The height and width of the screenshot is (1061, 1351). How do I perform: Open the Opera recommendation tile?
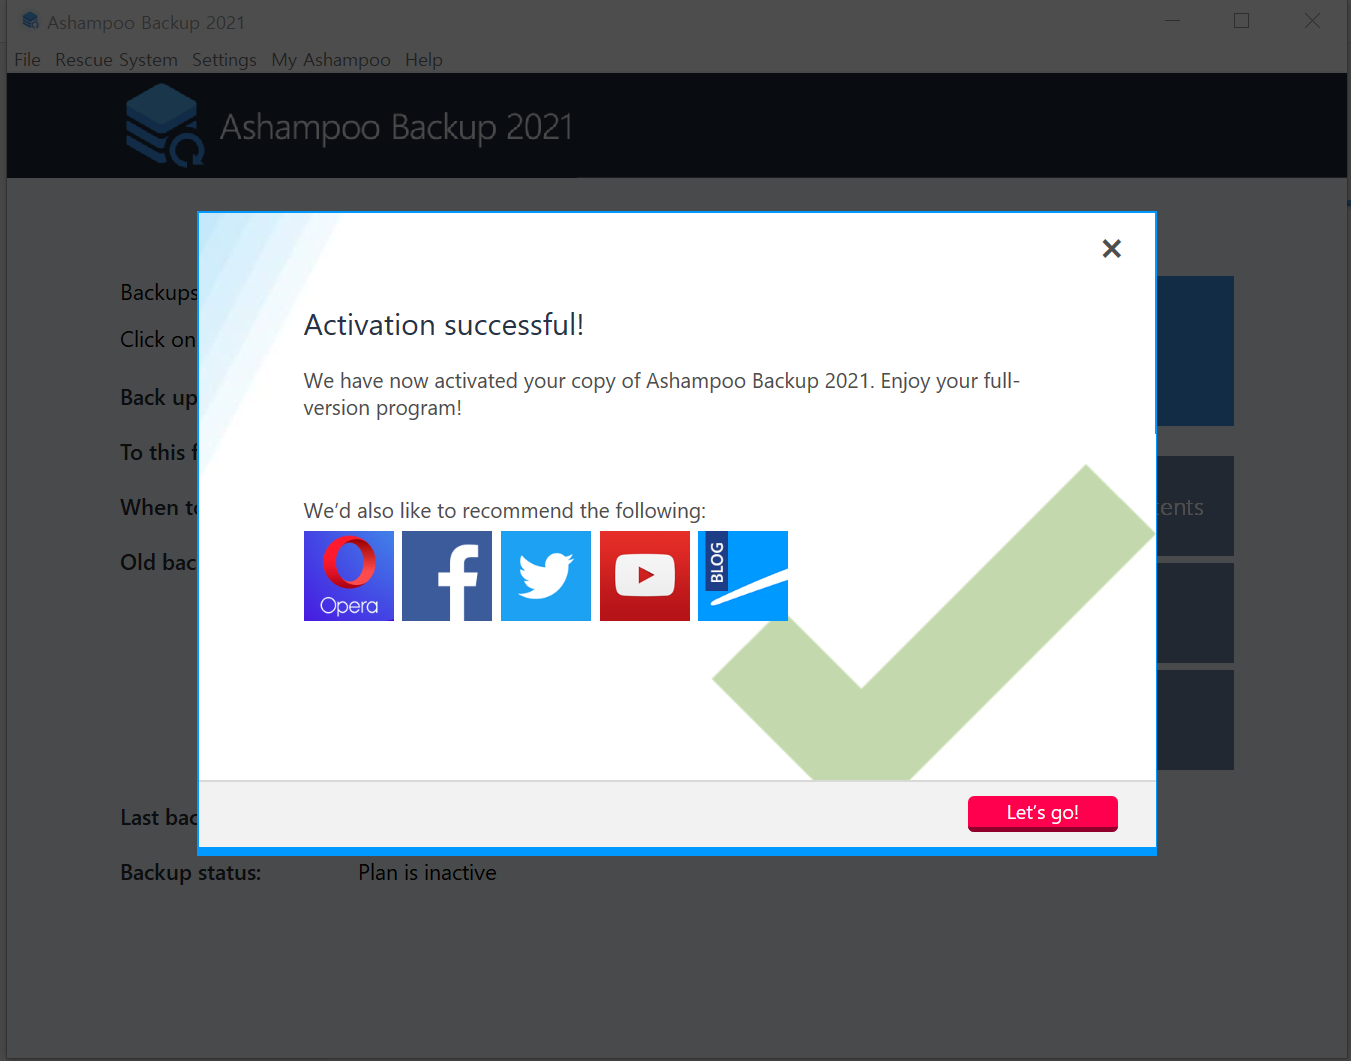tap(348, 576)
